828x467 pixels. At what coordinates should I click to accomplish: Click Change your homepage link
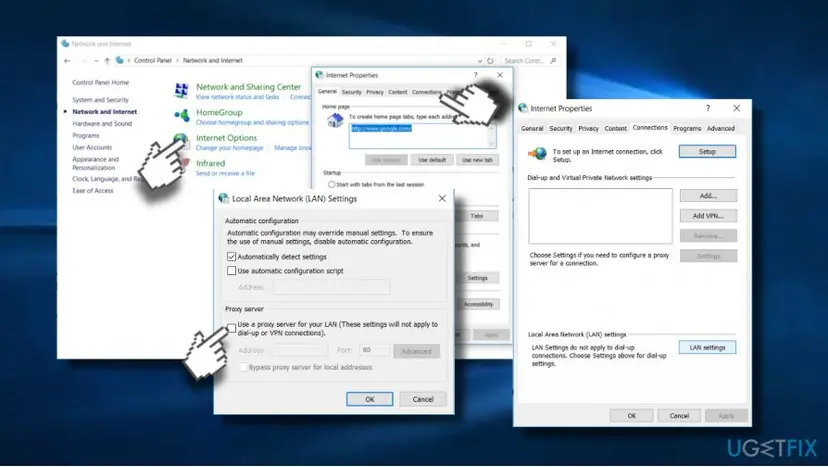(x=229, y=148)
